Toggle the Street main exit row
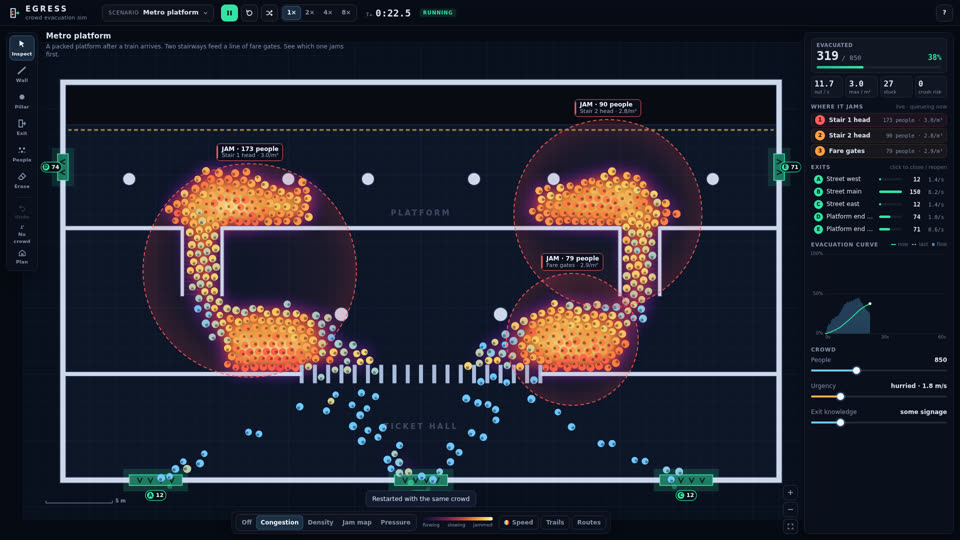The image size is (960, 540). pyautogui.click(x=879, y=192)
